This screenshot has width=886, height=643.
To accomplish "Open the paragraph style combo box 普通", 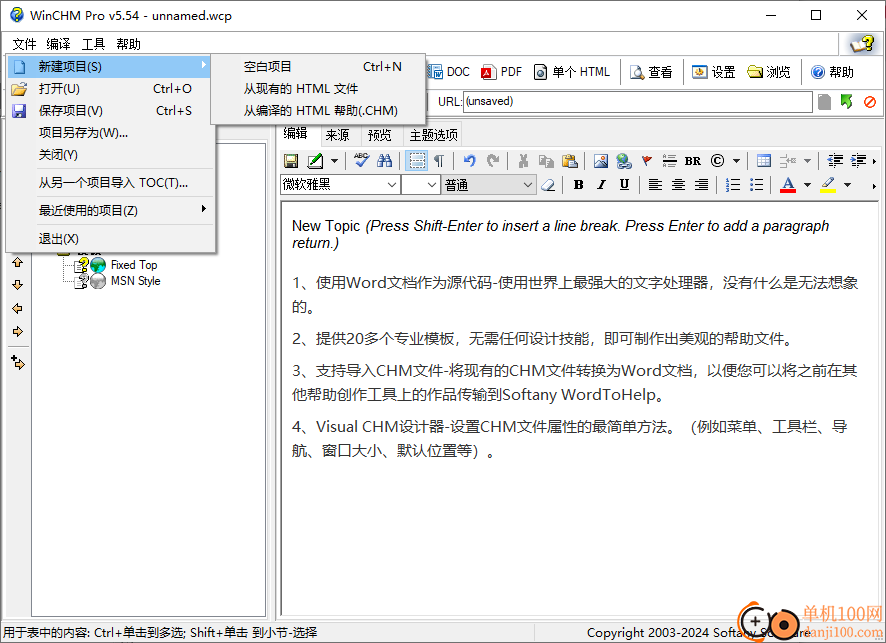I will pos(488,185).
